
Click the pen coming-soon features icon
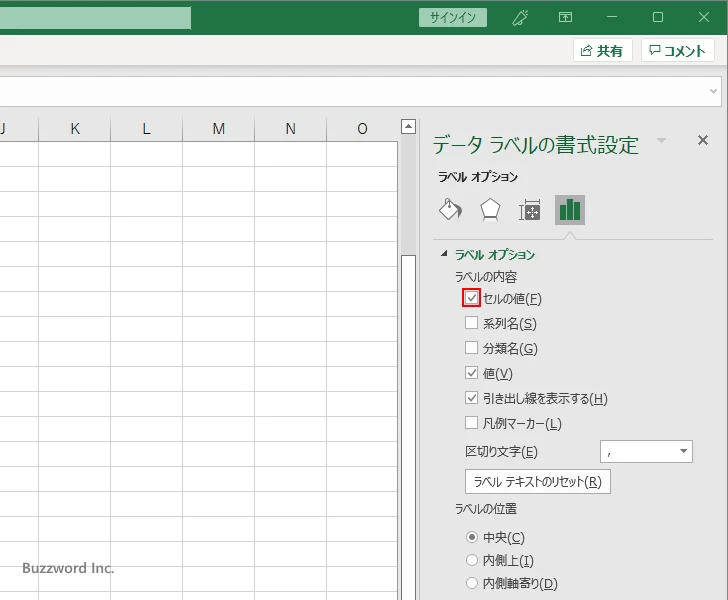(x=520, y=18)
